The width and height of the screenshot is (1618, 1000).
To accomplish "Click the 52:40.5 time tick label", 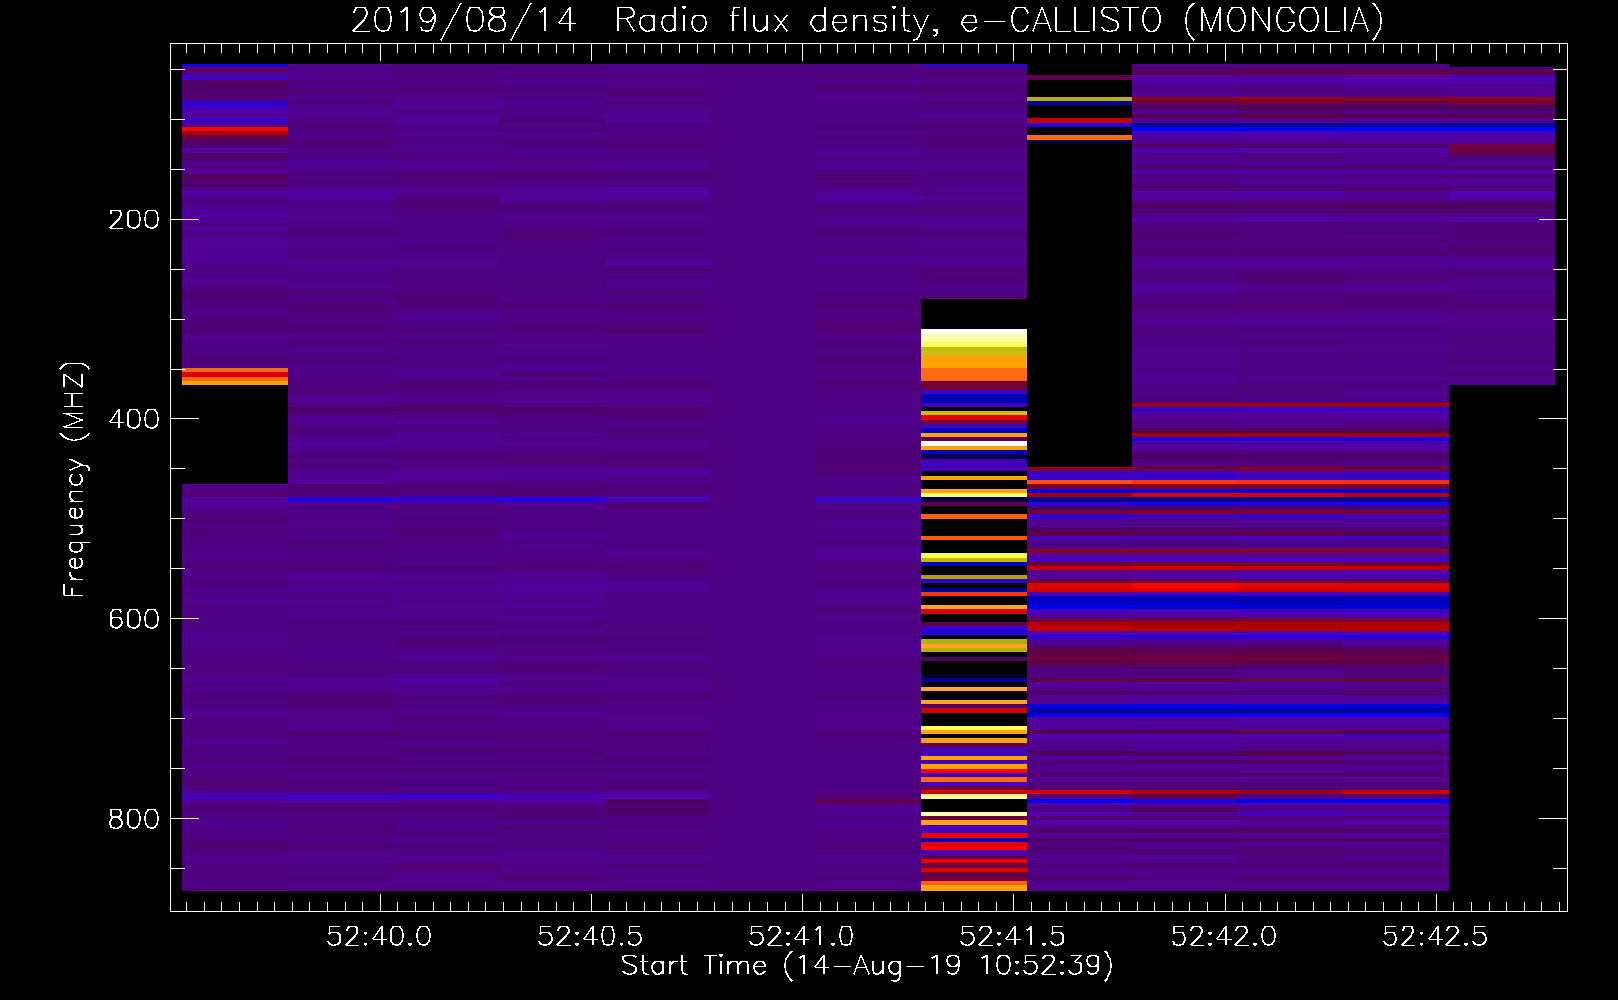I will pos(590,936).
